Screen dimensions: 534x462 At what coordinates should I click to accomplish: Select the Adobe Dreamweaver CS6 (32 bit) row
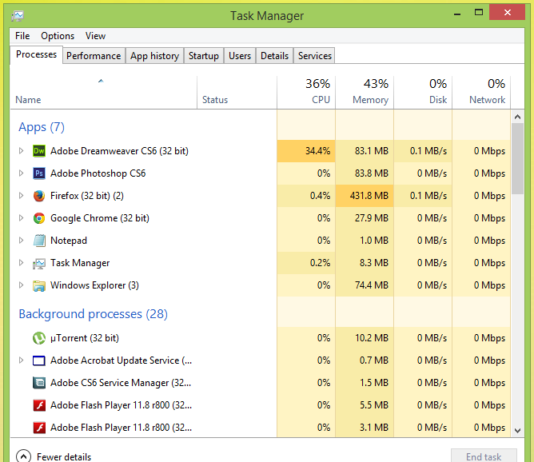tap(260, 151)
